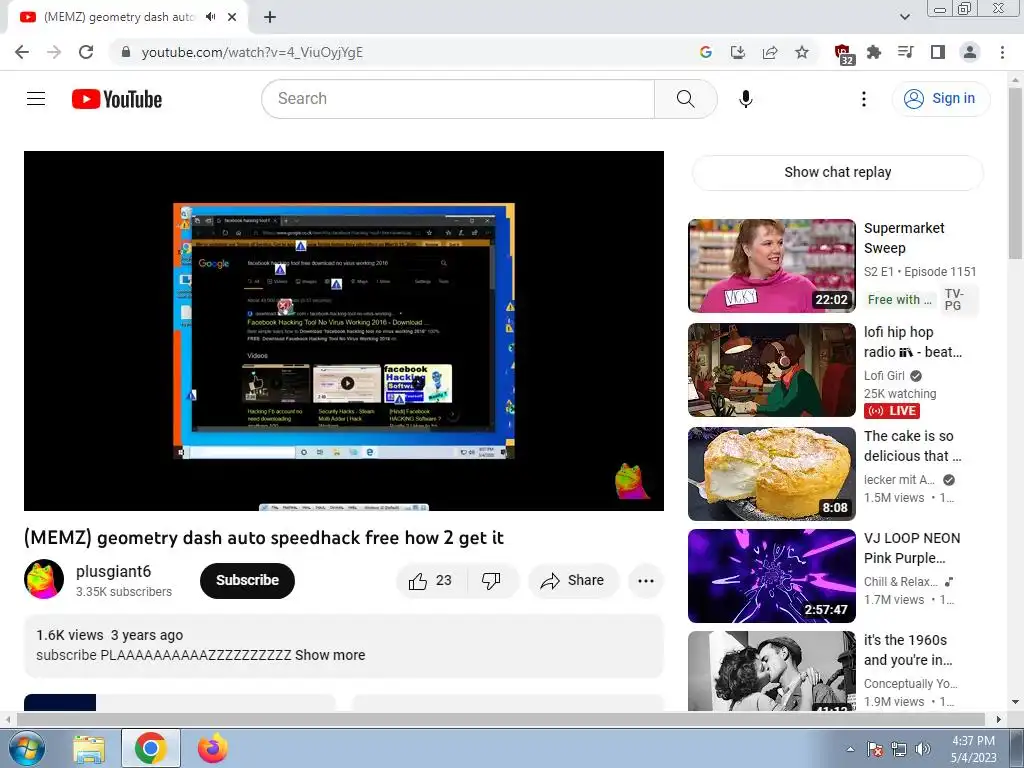Open 'it's the 1960s' video thumbnail
This screenshot has height=768, width=1024.
tap(771, 671)
